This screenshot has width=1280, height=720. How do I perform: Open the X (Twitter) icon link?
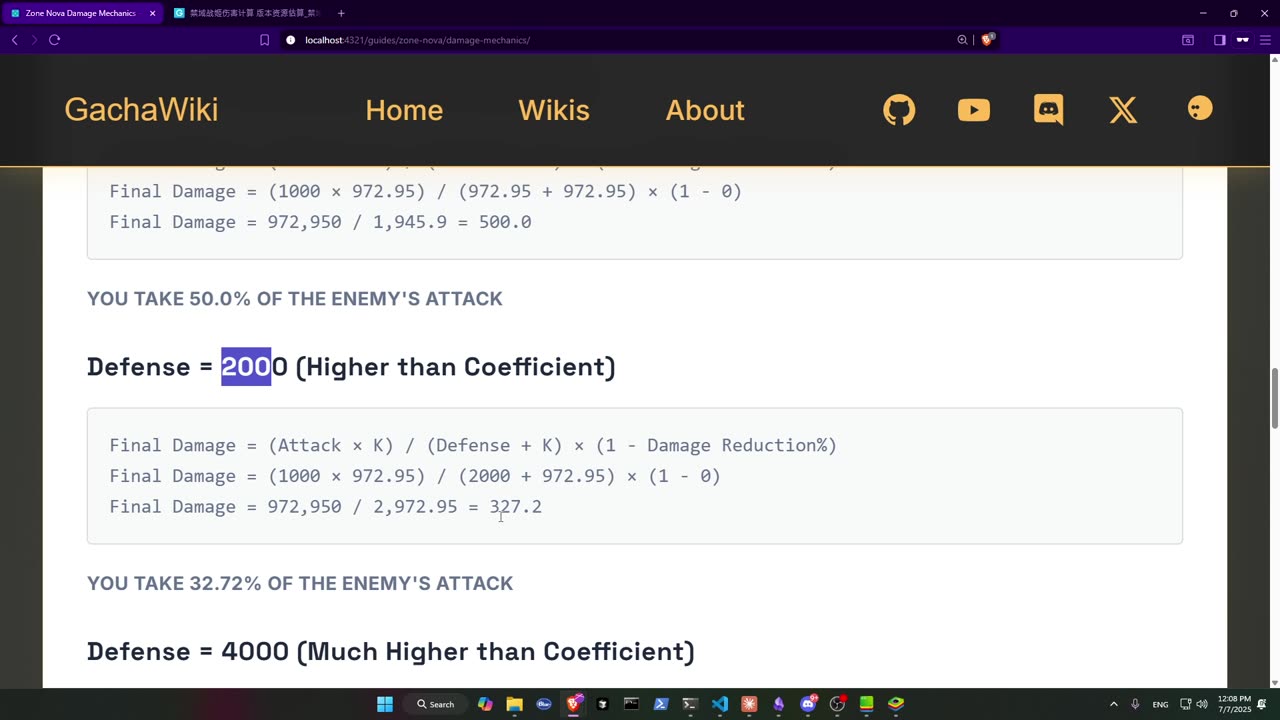pyautogui.click(x=1123, y=110)
